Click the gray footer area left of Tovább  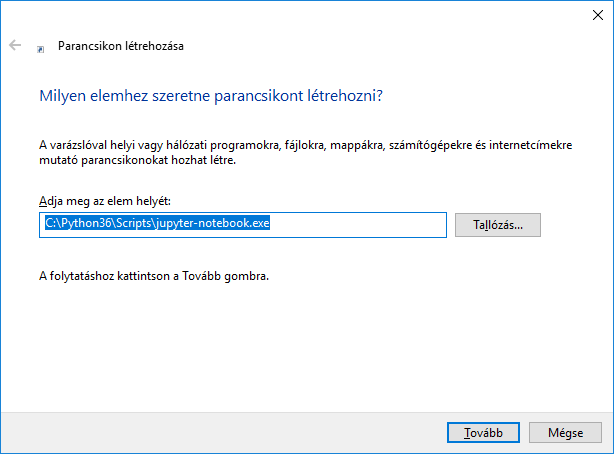click(220, 432)
